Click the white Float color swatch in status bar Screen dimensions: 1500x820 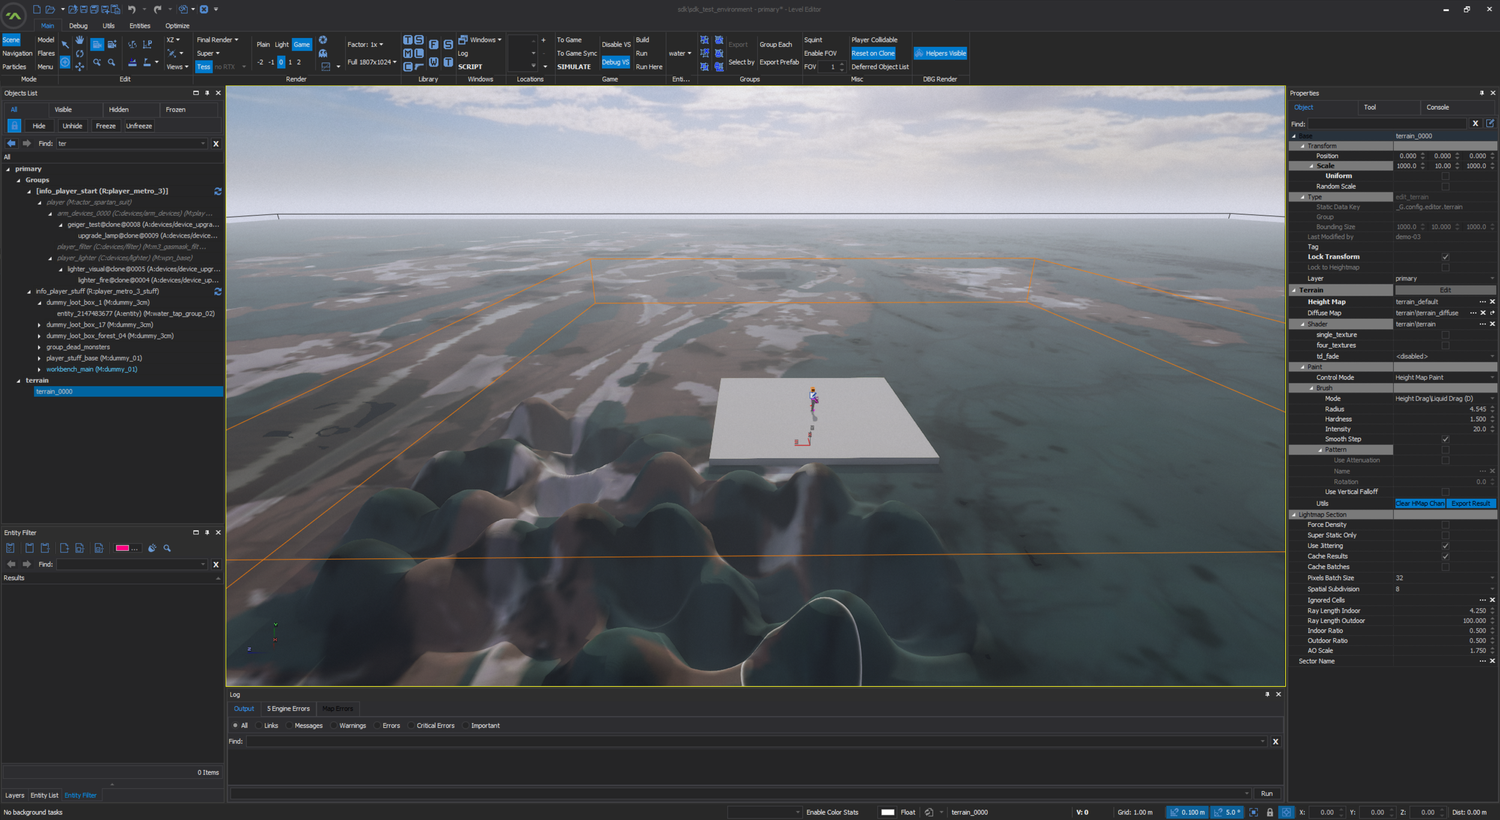coord(888,812)
